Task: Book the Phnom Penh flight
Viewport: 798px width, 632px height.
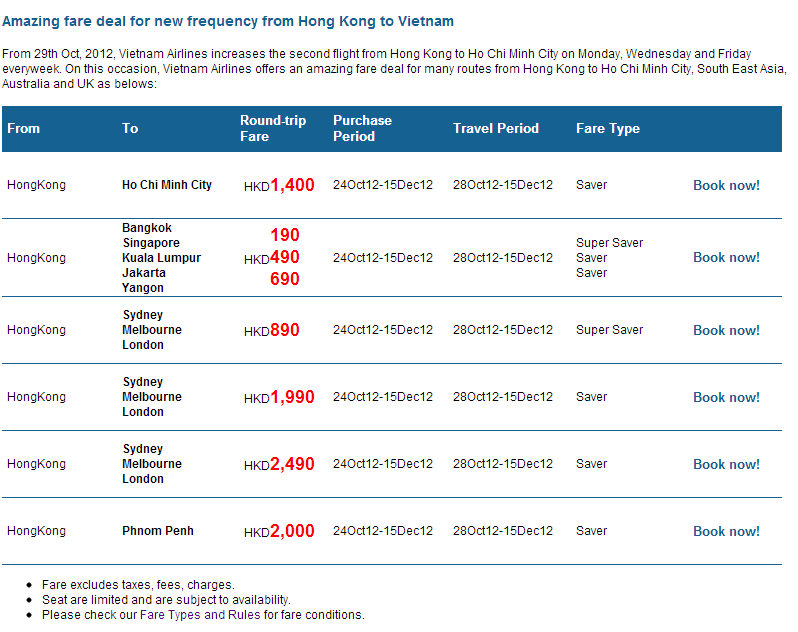Action: (x=726, y=531)
